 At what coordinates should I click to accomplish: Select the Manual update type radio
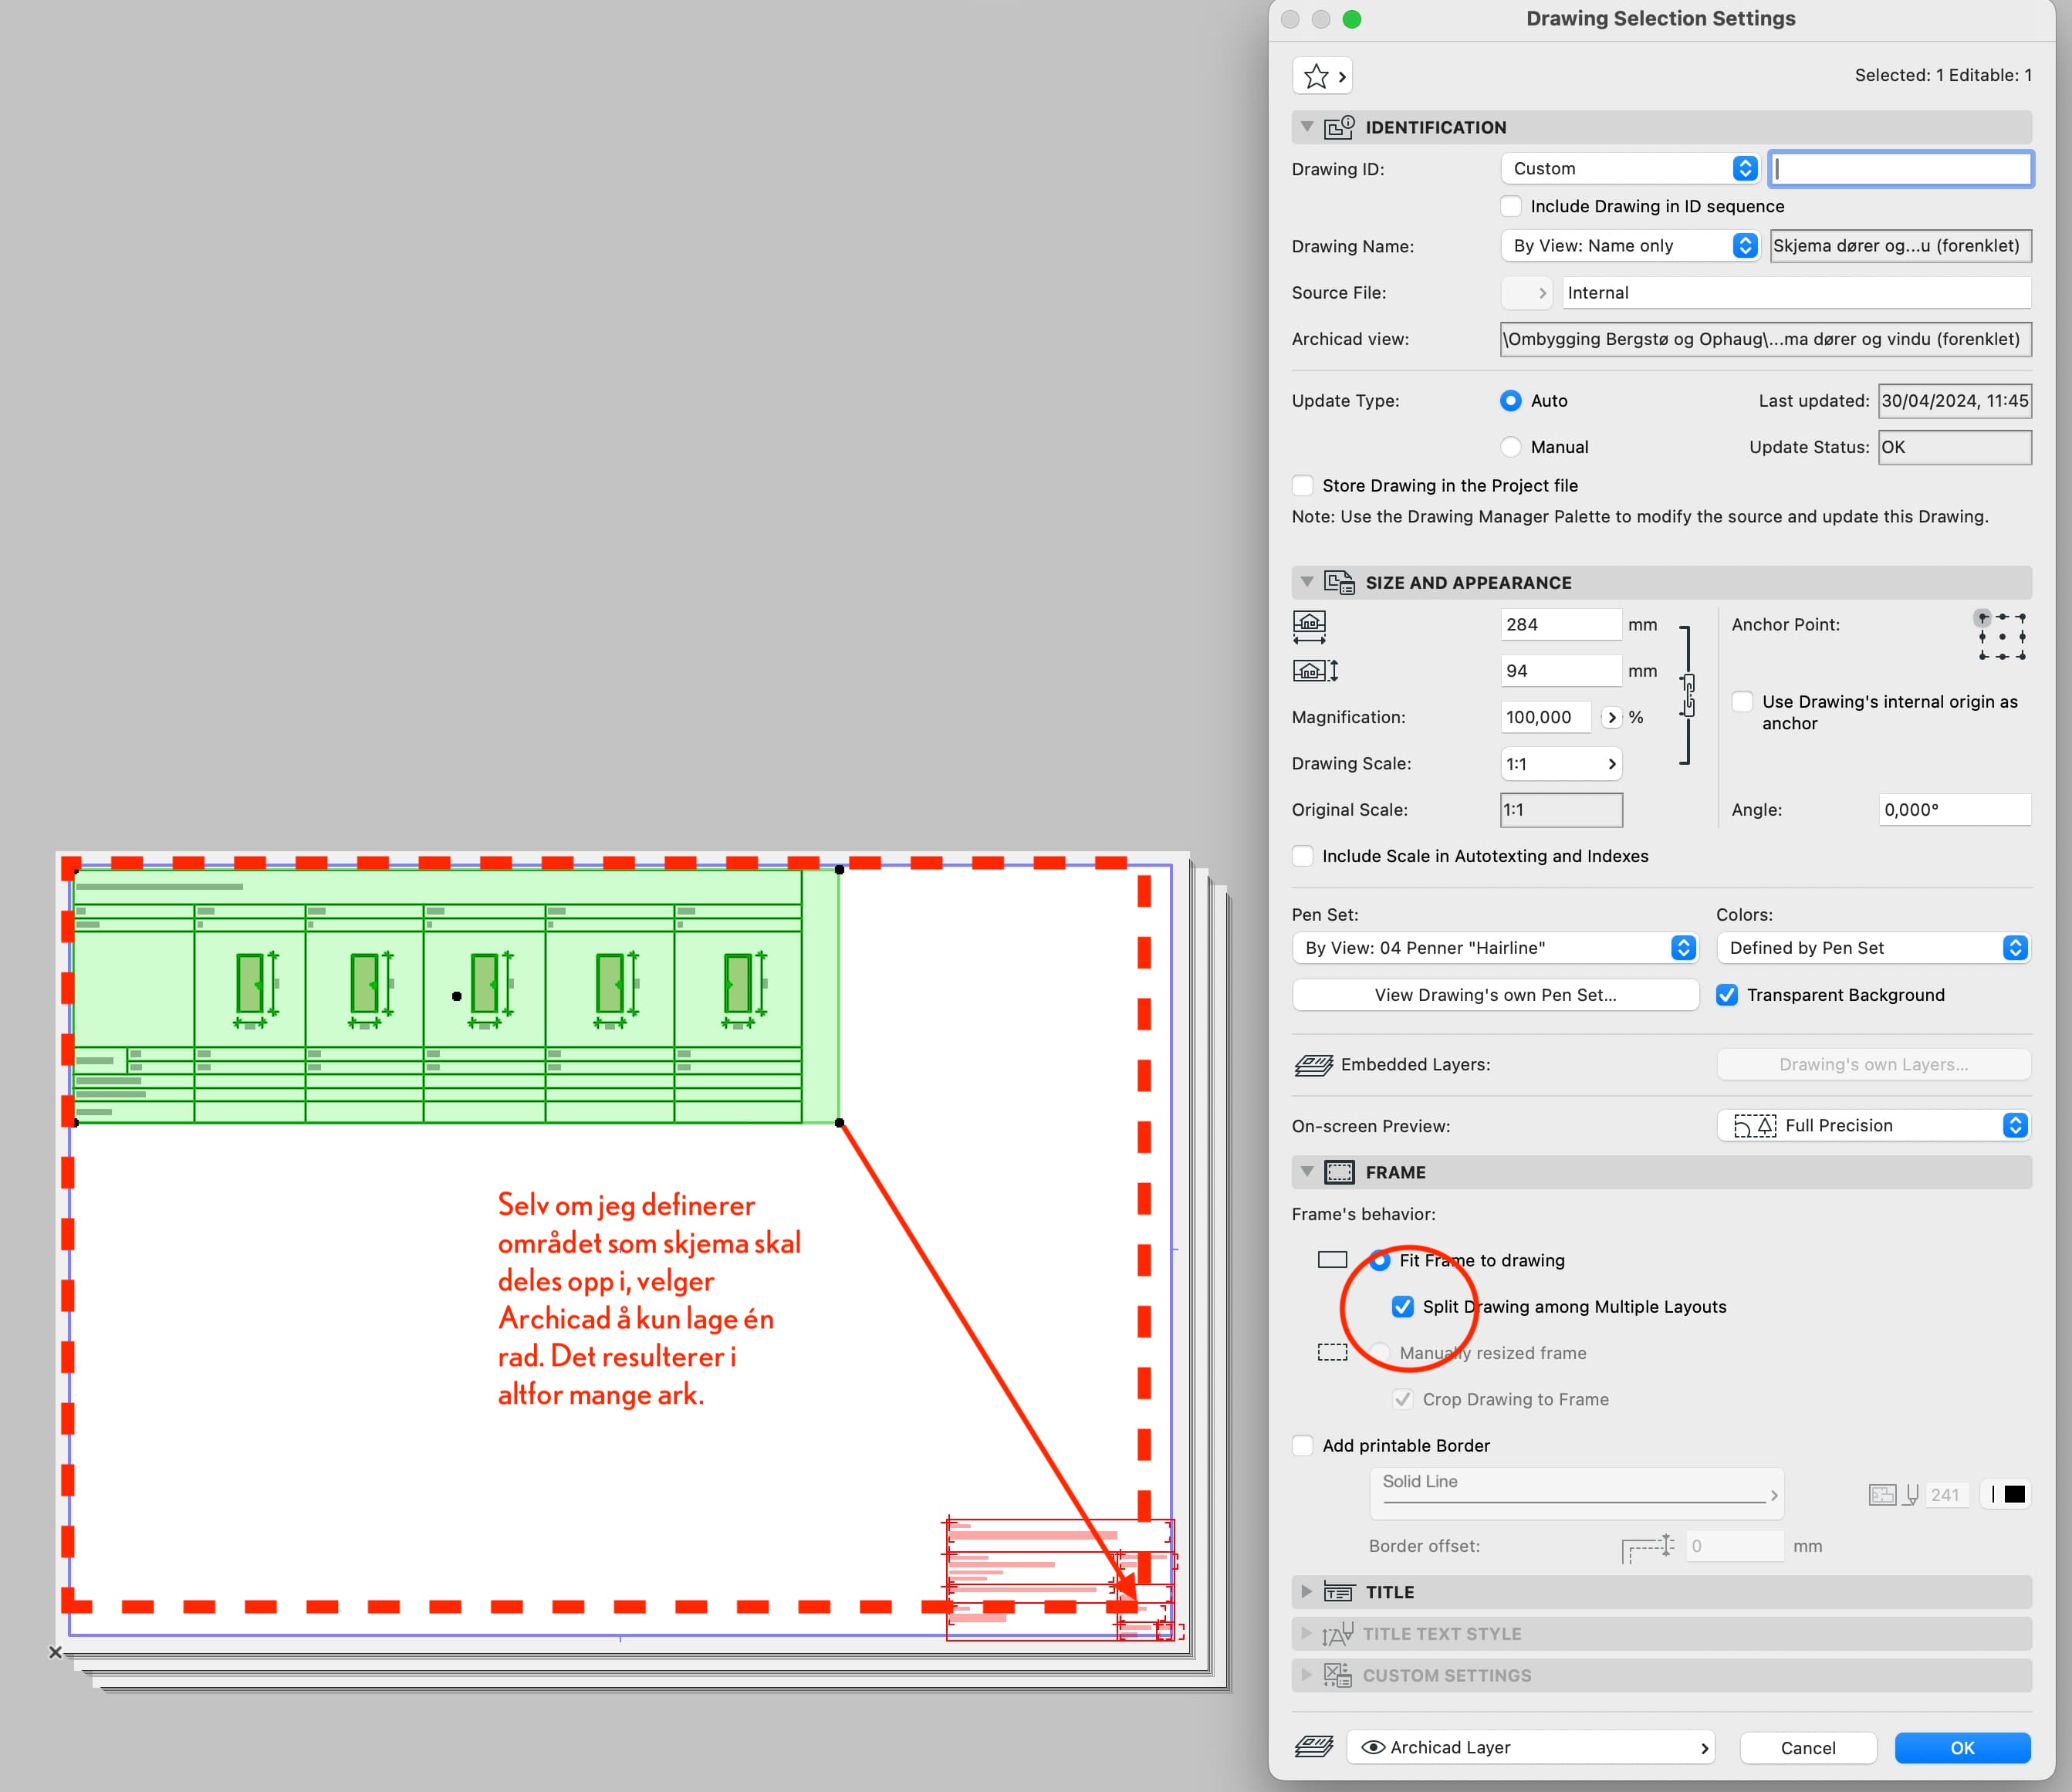point(1511,447)
